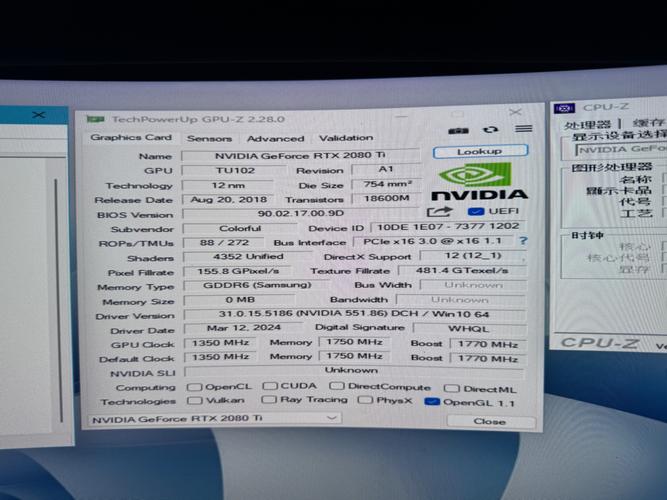Select the CPU-Z 处理器 tab
The image size is (667, 500).
point(587,125)
